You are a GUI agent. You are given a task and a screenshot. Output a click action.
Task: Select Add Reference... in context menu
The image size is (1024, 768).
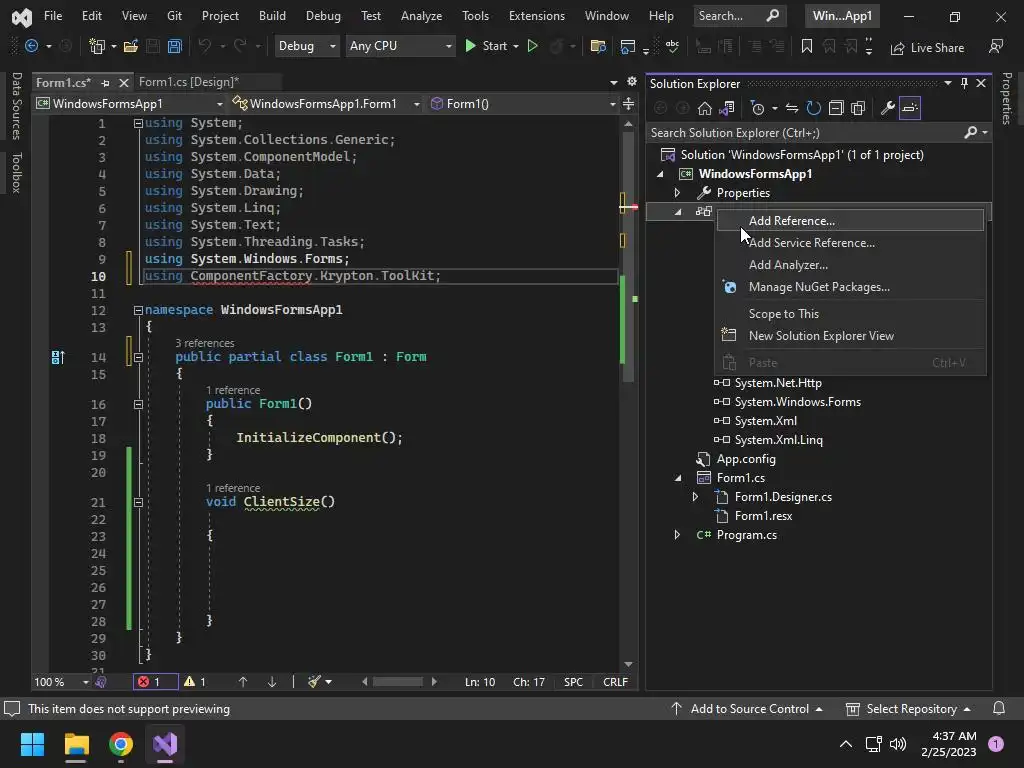point(850,221)
